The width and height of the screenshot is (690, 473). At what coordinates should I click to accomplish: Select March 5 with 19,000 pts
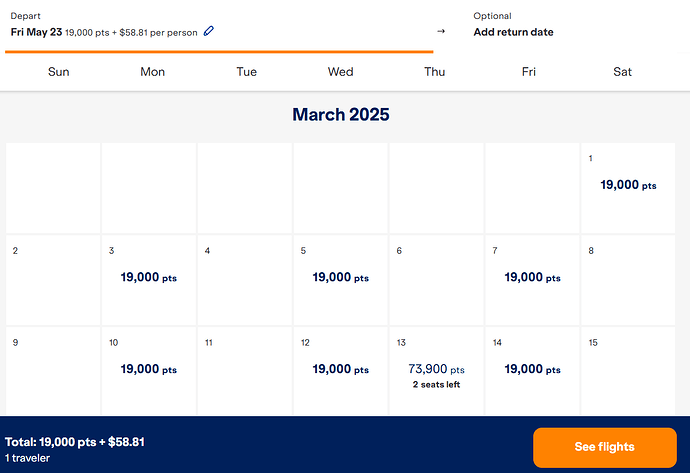pos(341,280)
